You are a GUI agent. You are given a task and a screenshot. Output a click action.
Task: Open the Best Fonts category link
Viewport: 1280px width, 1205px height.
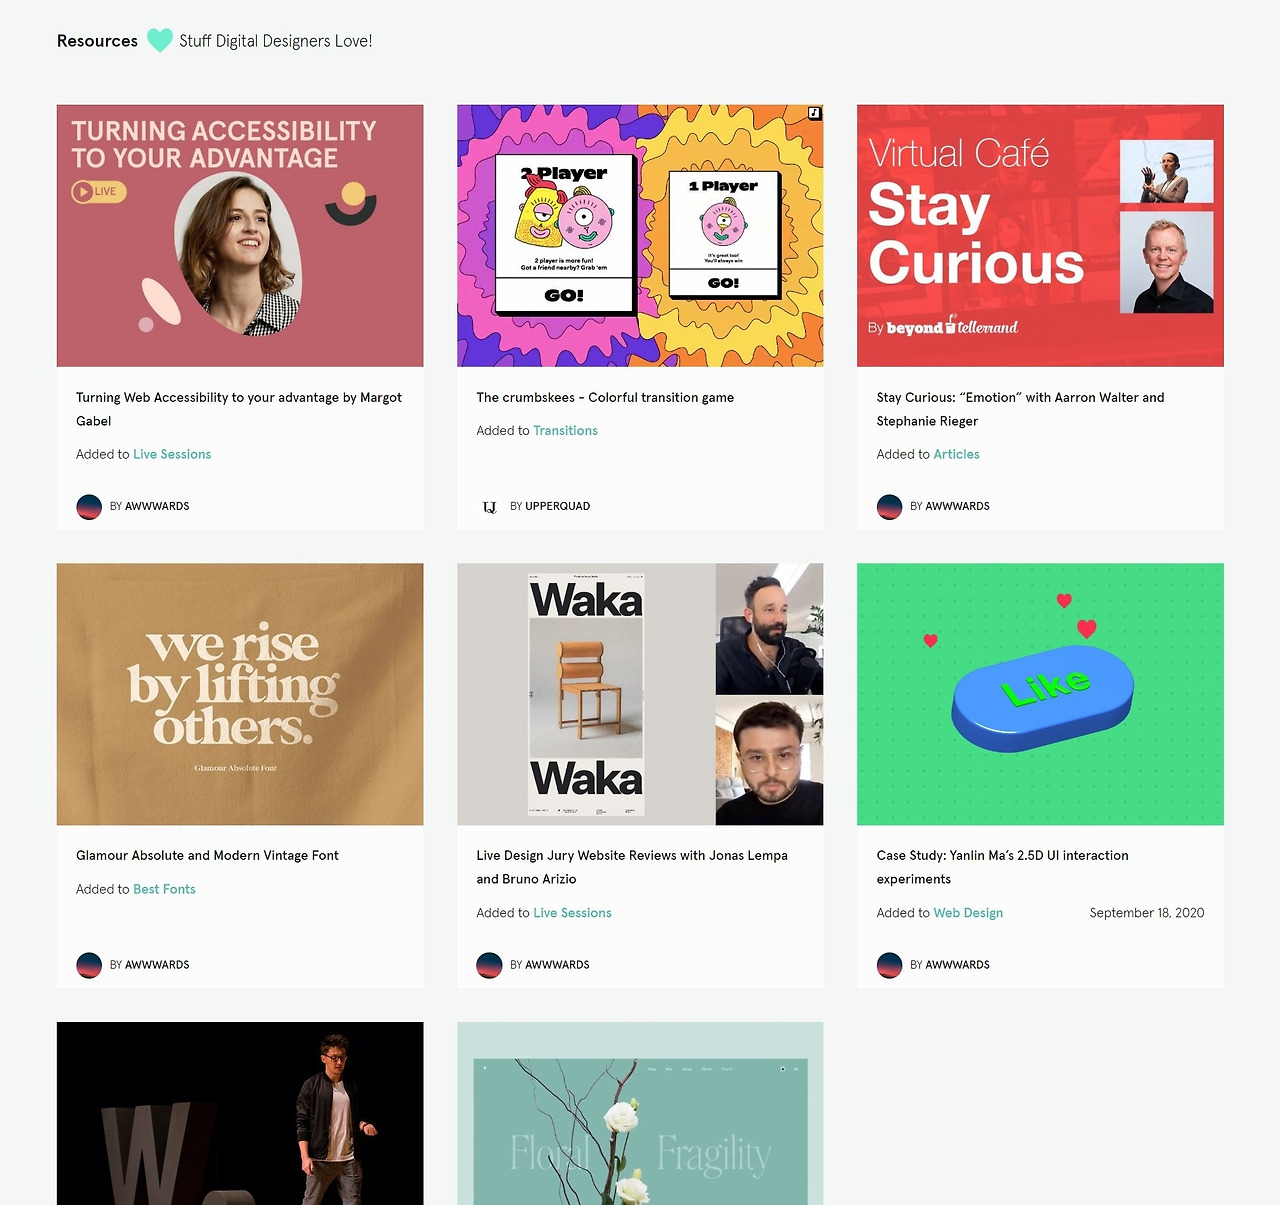[164, 889]
